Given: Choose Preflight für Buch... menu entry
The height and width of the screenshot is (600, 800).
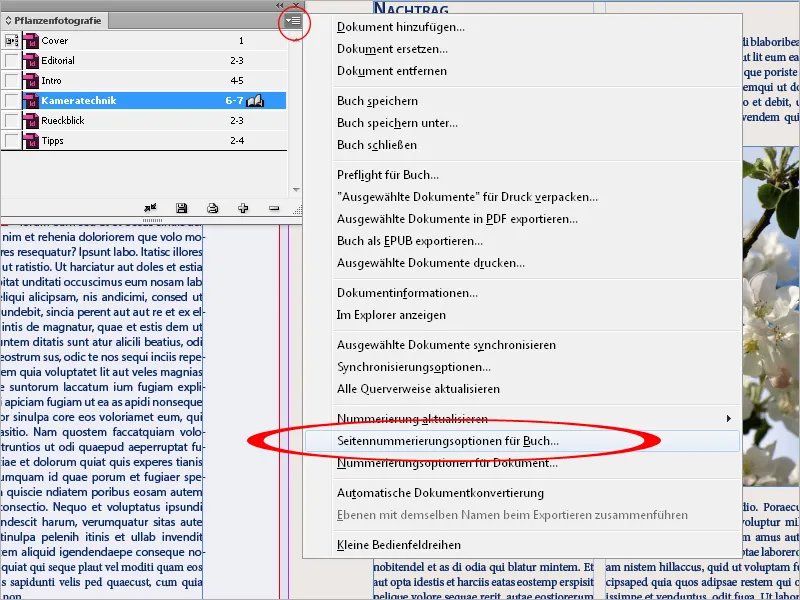Looking at the screenshot, I should (x=388, y=175).
